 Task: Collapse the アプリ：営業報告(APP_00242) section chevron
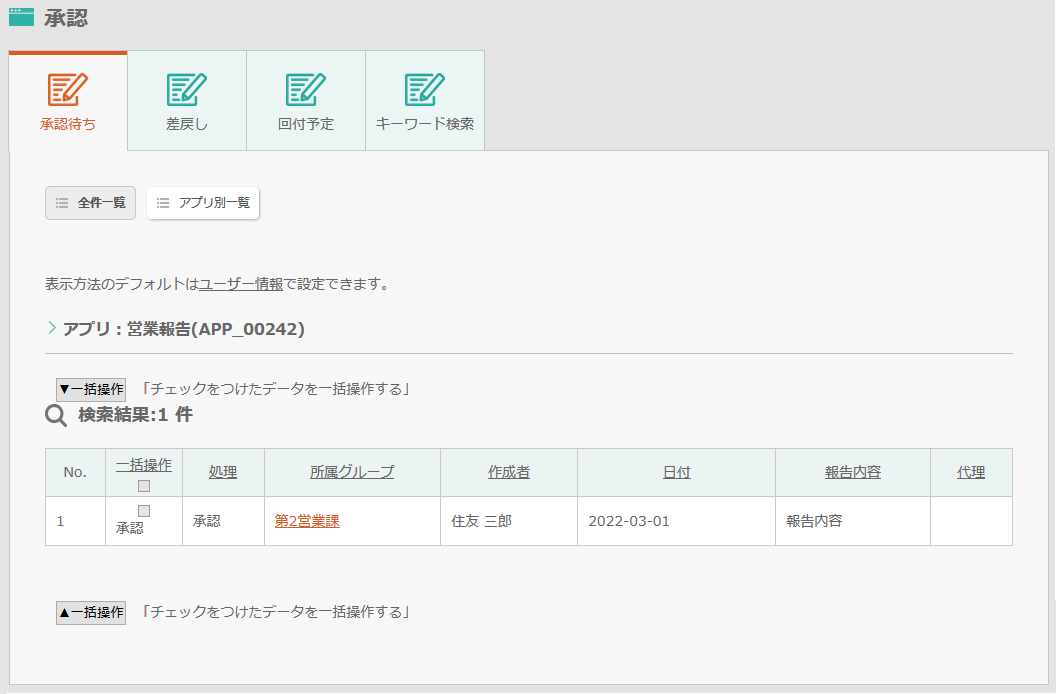[52, 328]
